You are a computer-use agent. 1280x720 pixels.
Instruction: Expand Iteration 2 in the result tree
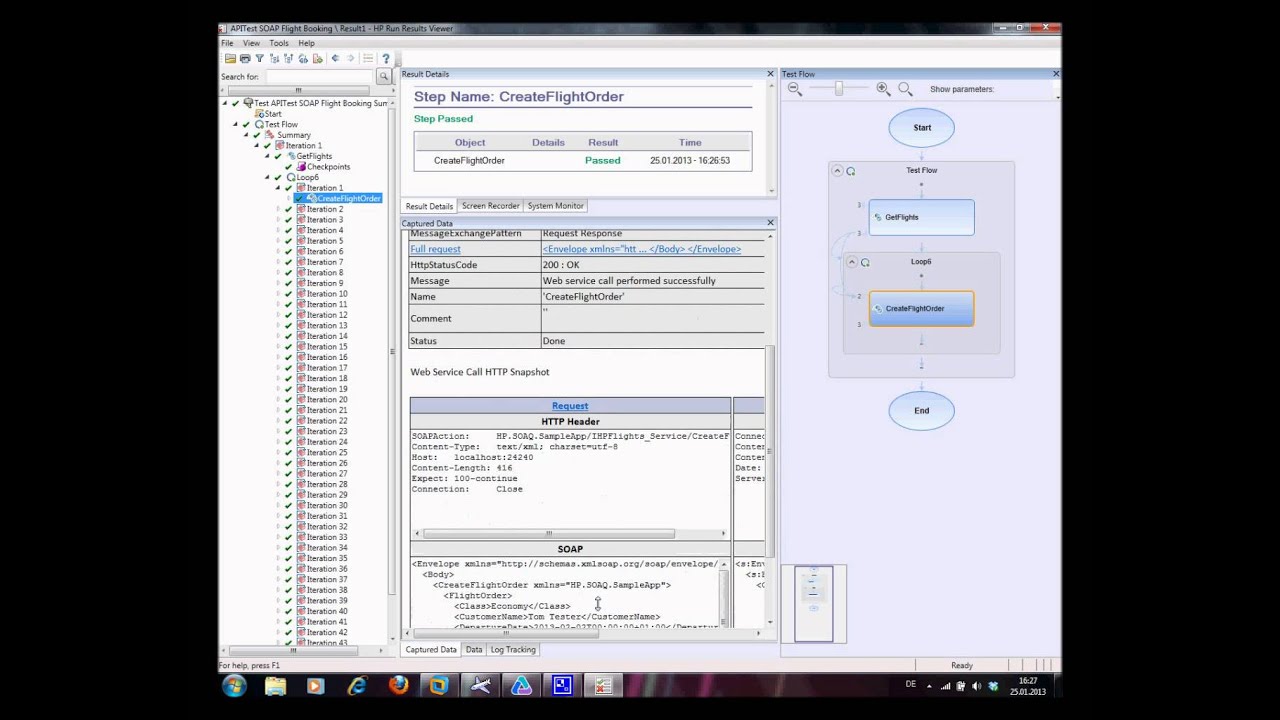pos(279,209)
